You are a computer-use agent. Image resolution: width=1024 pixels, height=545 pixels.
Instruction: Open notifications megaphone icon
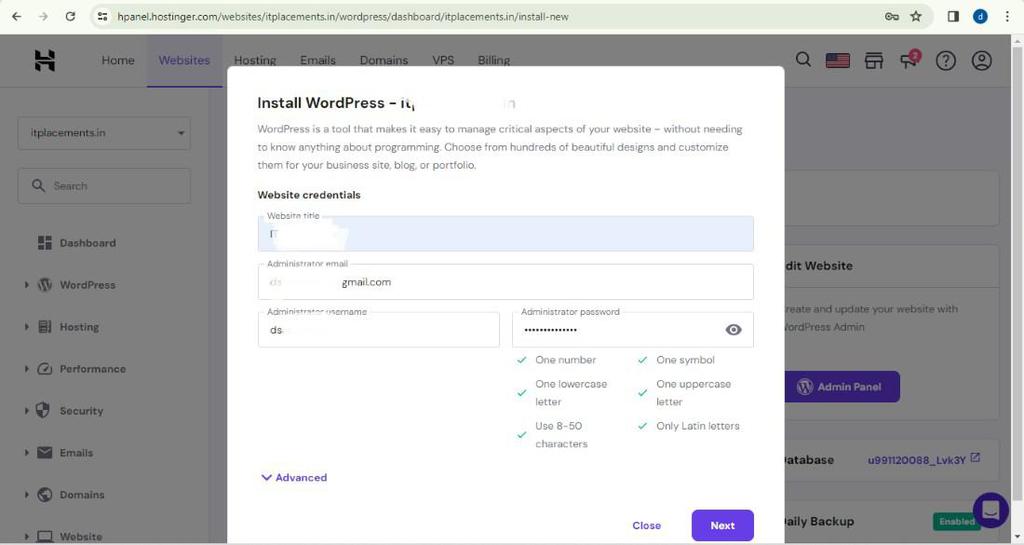coord(909,61)
